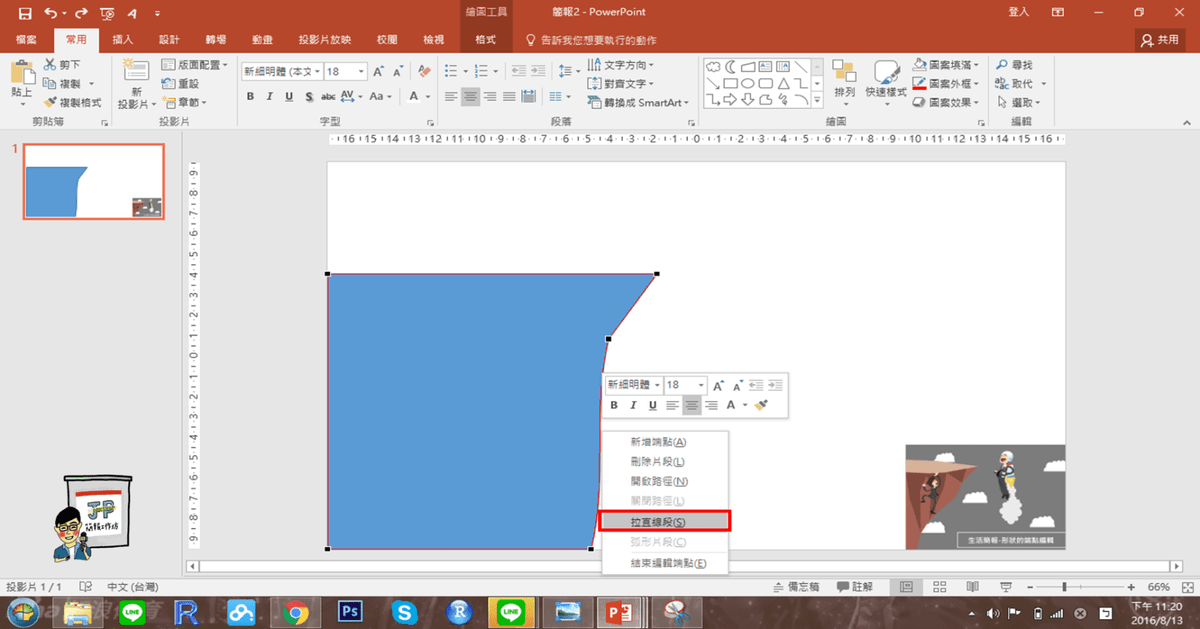Screen dimensions: 1200x629
Task: Toggle Strikethrough (abc) in ribbon
Action: 327,97
